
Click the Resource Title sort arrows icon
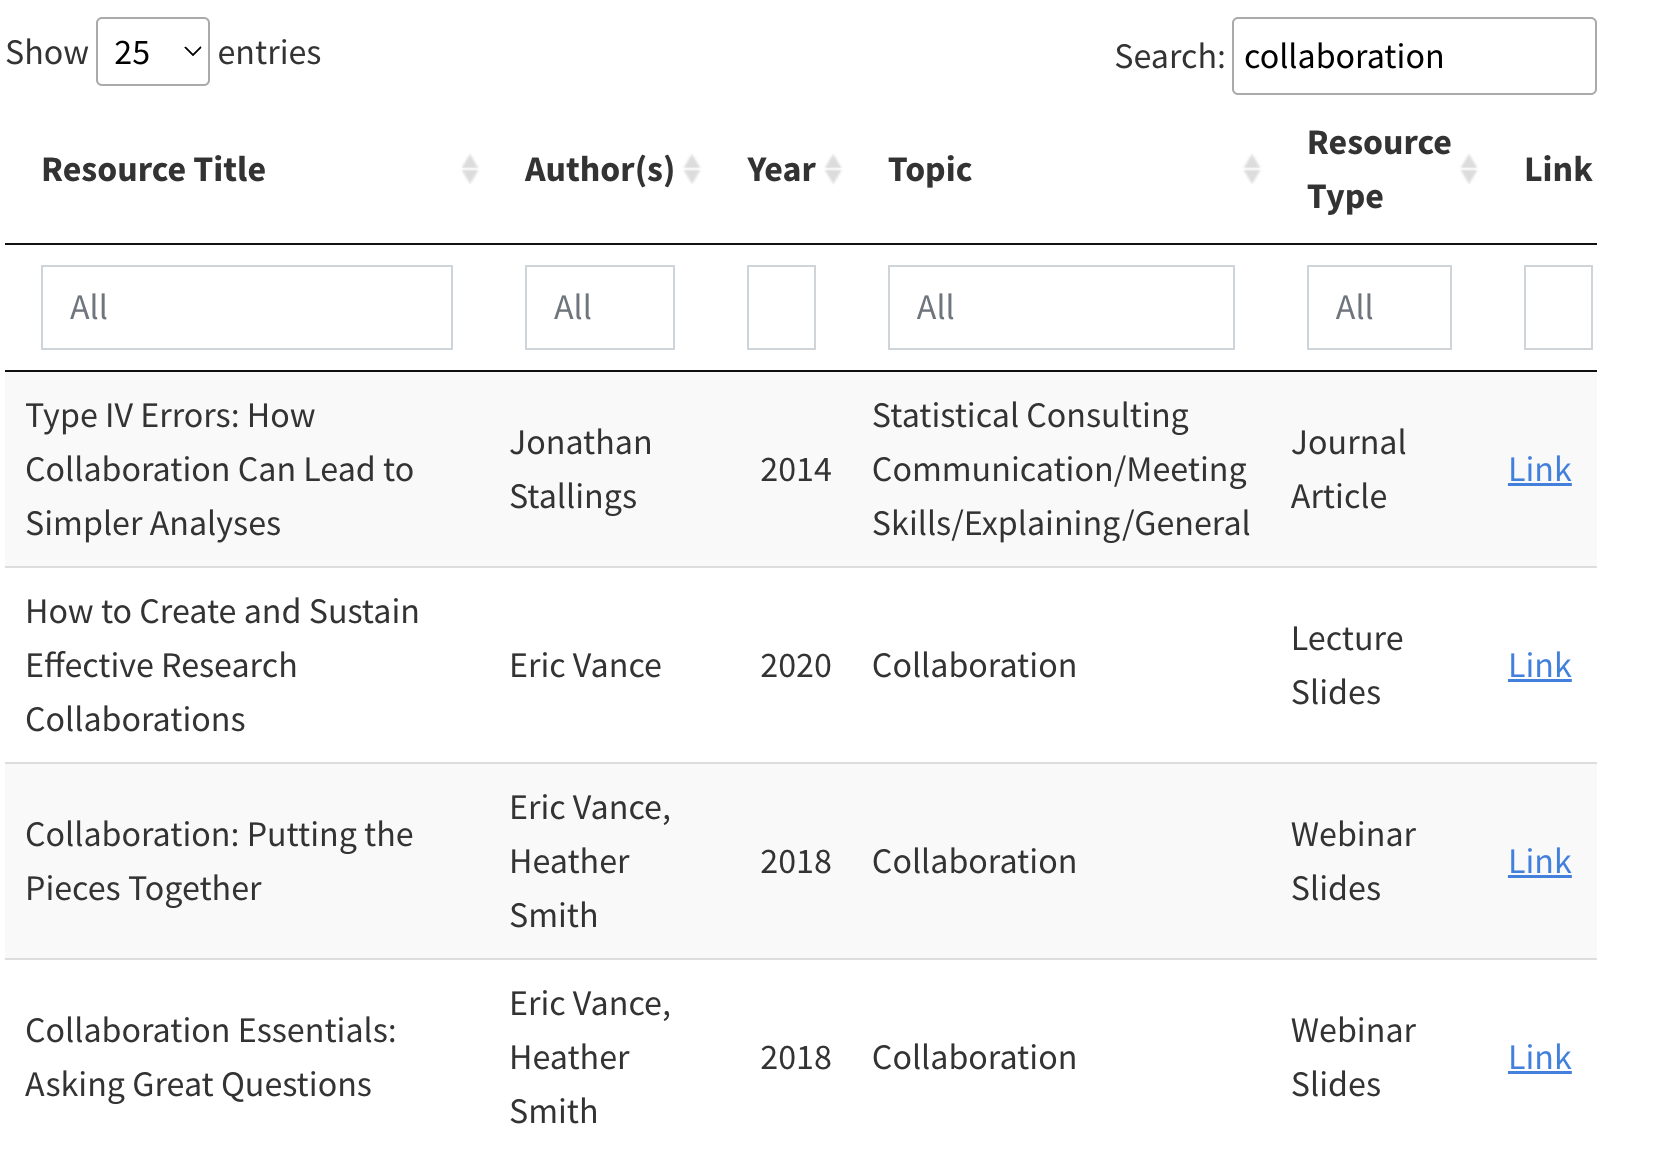click(470, 170)
